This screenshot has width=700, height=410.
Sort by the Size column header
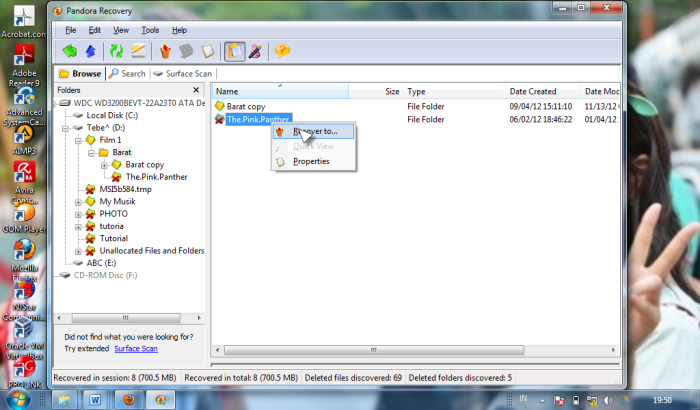[x=376, y=91]
